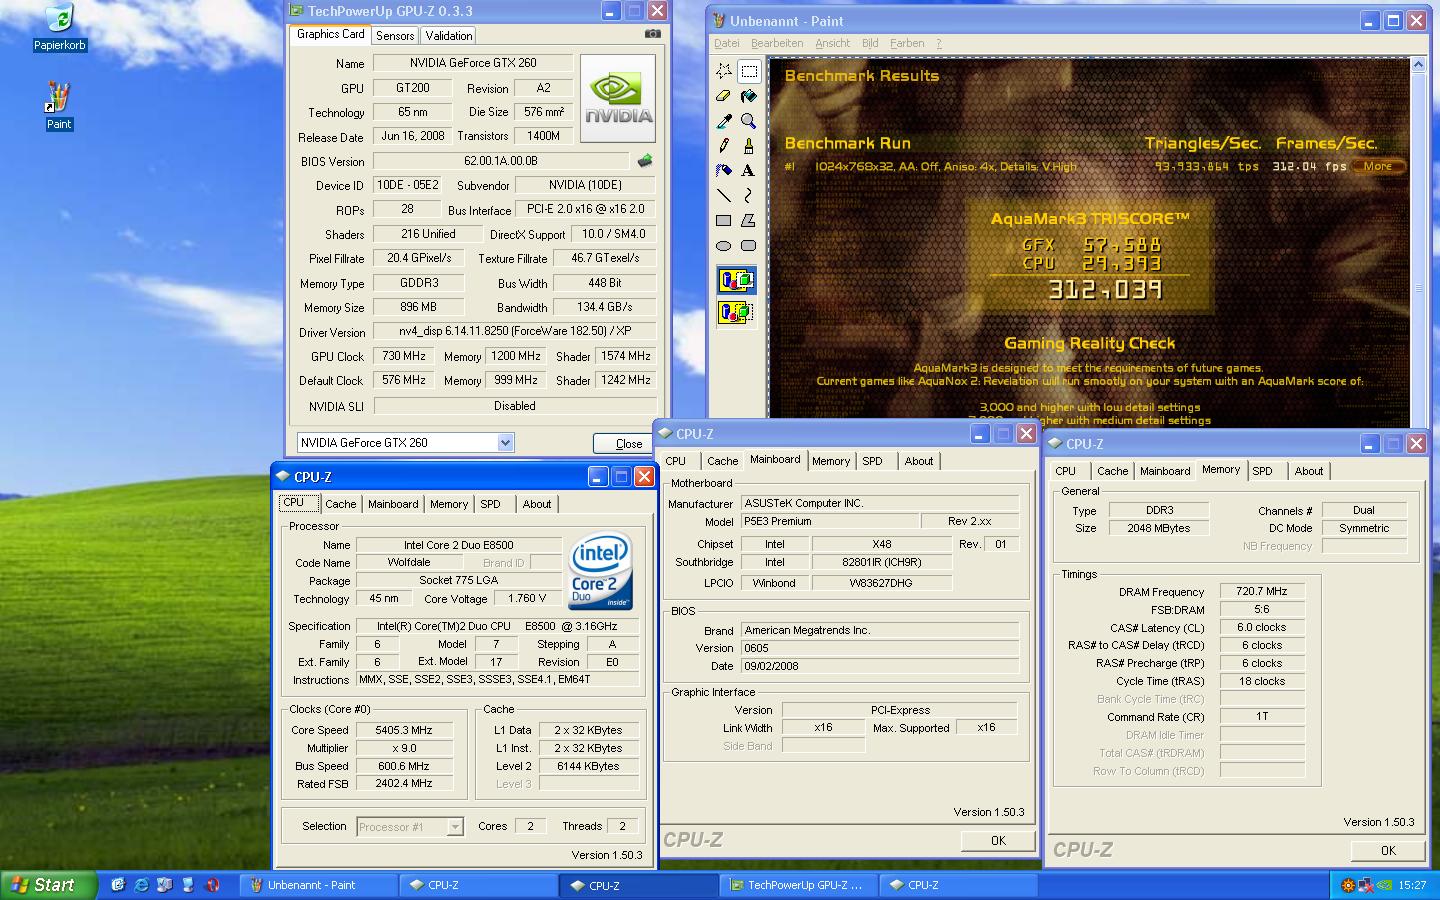Open the Memory tab in the middle Mainboard CPU-Z window
The image size is (1440, 900).
pos(831,461)
